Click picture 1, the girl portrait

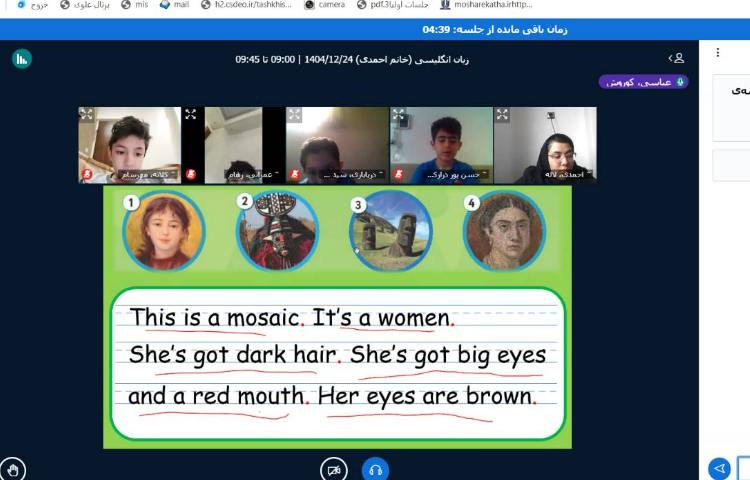164,231
